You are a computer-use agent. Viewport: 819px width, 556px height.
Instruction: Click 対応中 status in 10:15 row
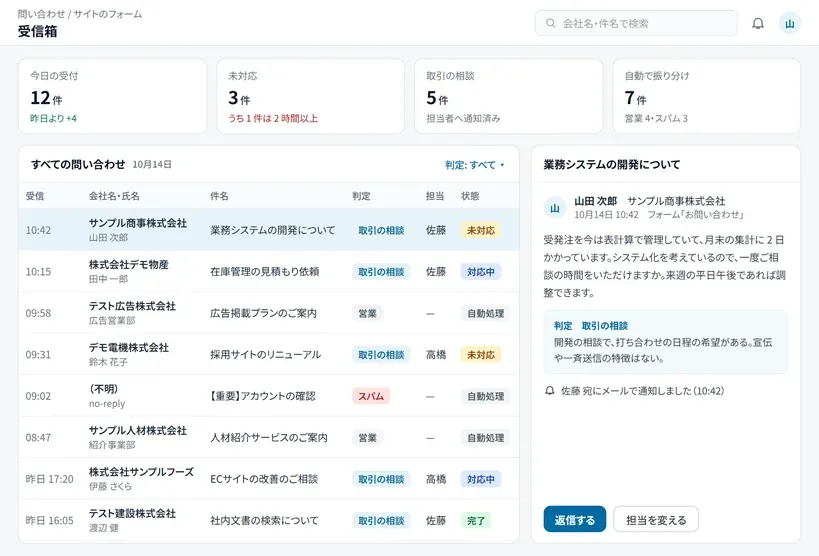tap(481, 272)
